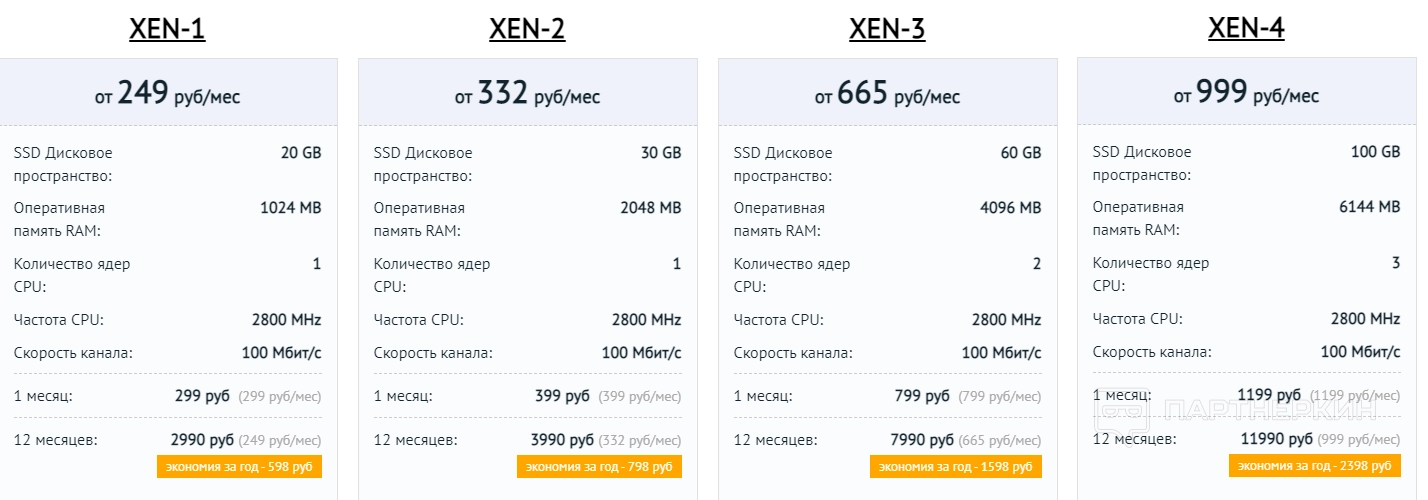Pick XEN-3 one-month price 799 руб
The image size is (1428, 500).
click(x=922, y=396)
